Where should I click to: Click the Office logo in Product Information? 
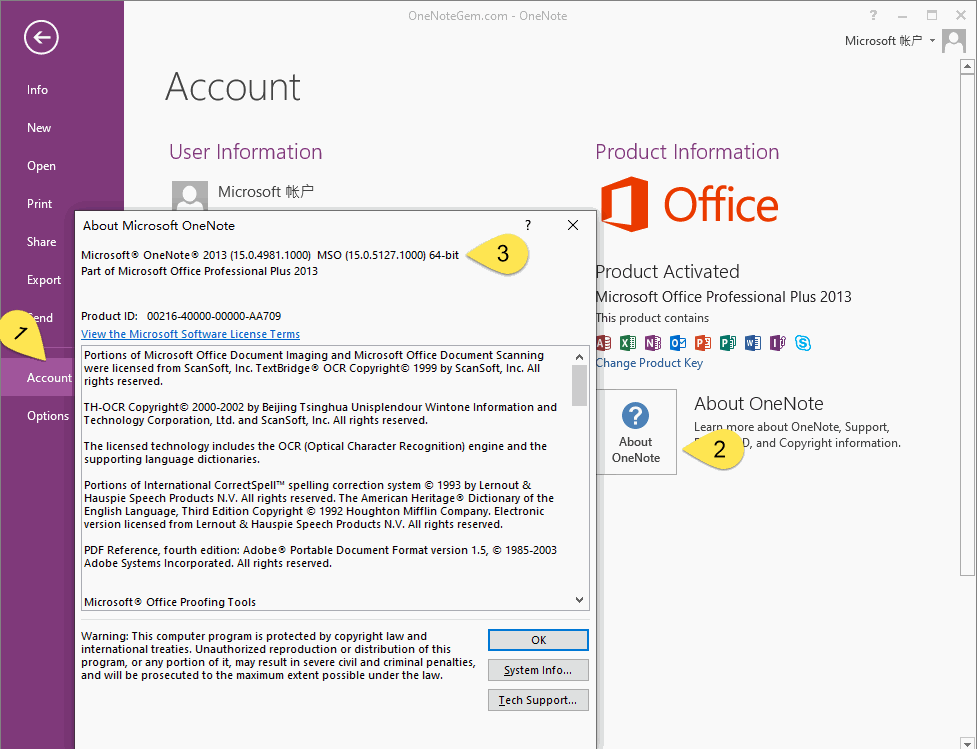pos(690,204)
